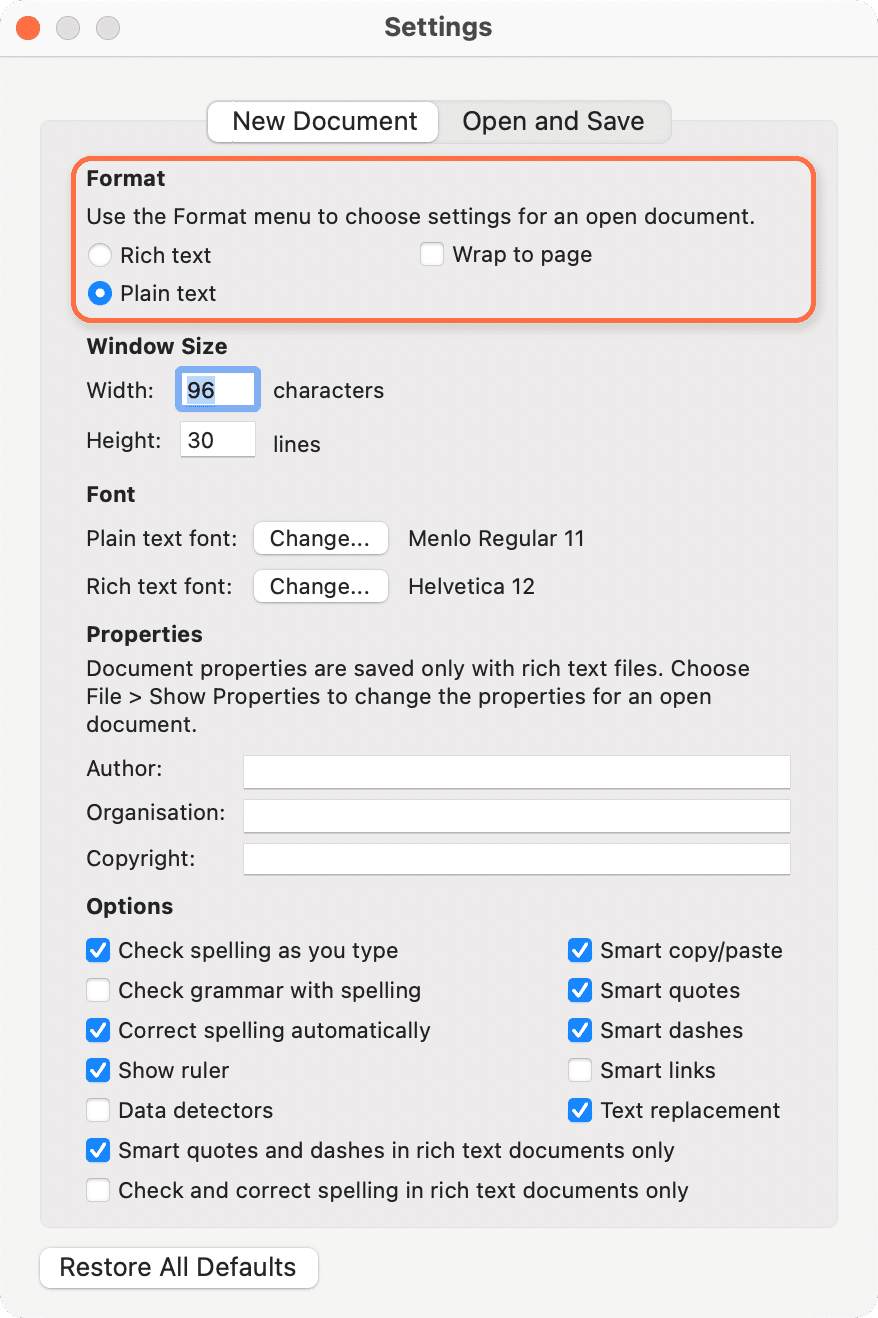The height and width of the screenshot is (1318, 878).
Task: Enable the Smart links option
Action: [580, 1070]
